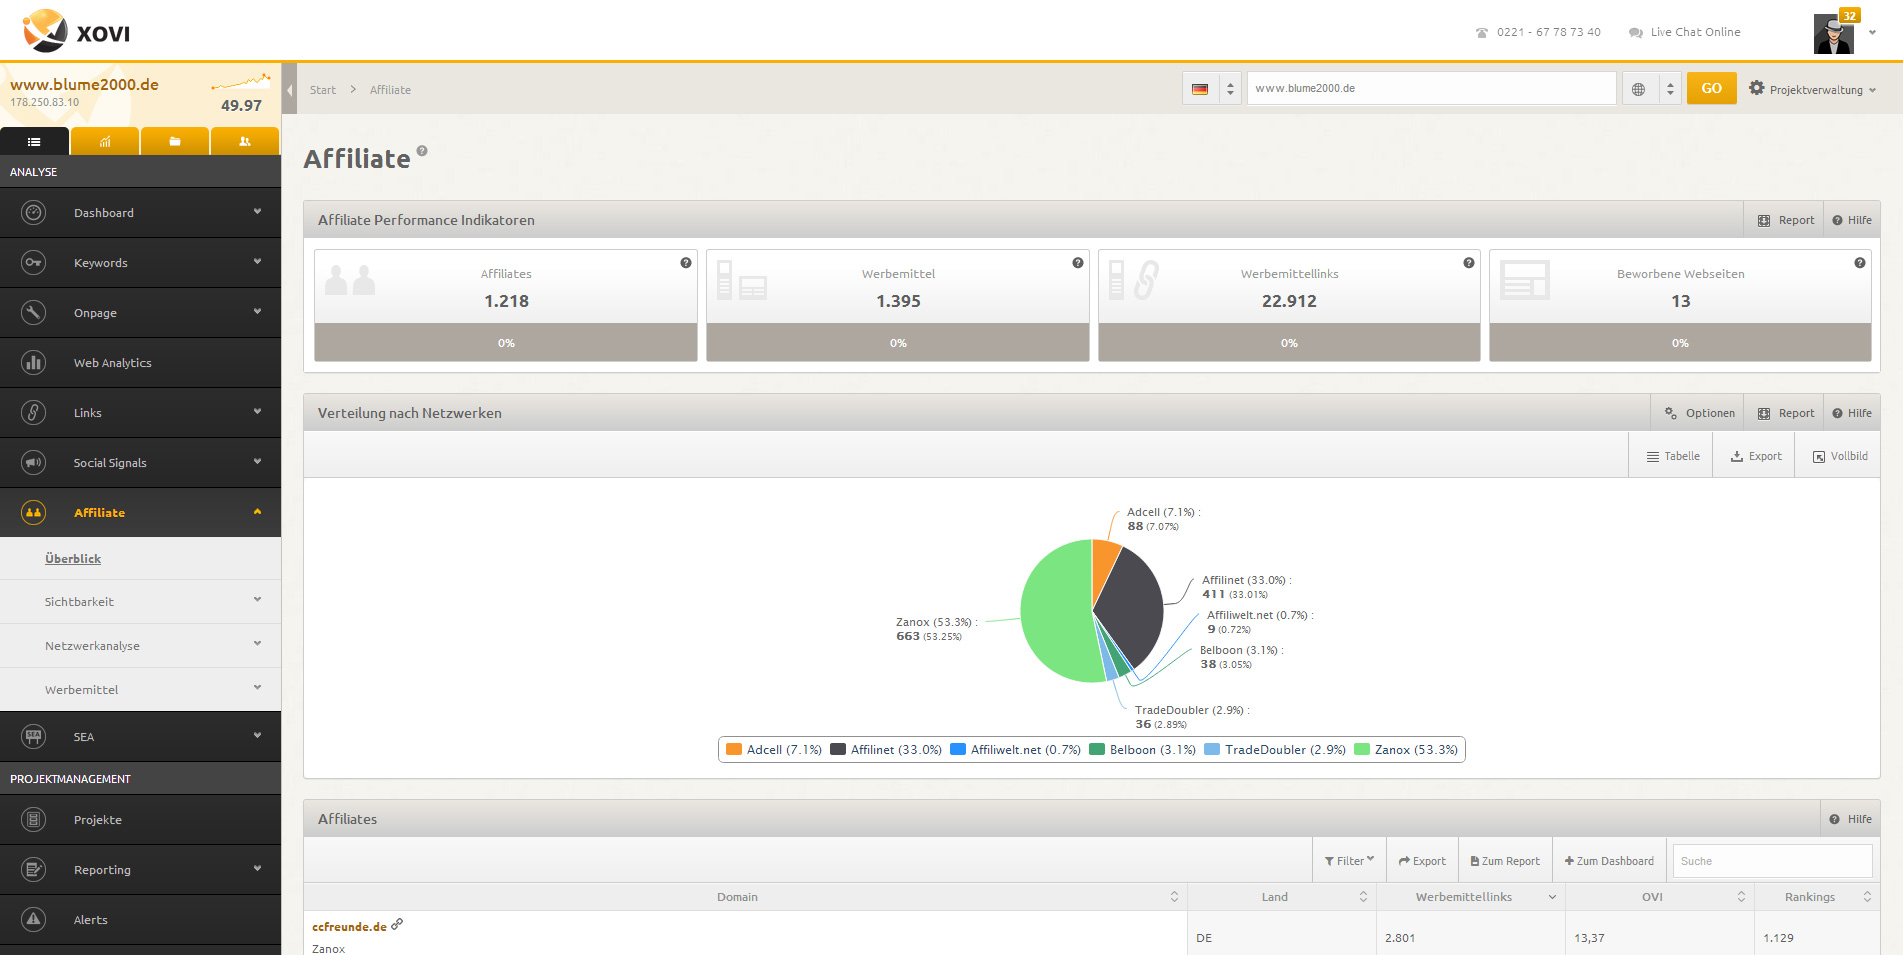The image size is (1903, 955).
Task: Click the SEA billboard icon
Action: point(34,737)
